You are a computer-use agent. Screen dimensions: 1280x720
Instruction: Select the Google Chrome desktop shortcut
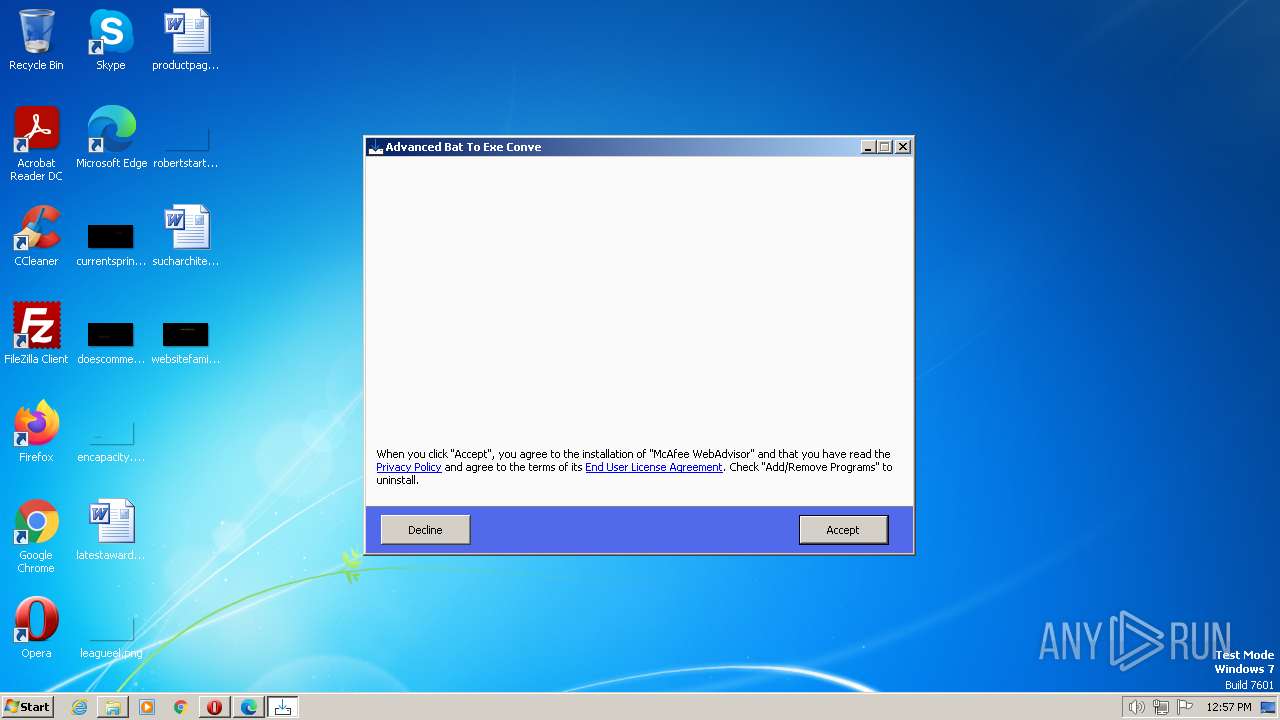click(x=36, y=537)
